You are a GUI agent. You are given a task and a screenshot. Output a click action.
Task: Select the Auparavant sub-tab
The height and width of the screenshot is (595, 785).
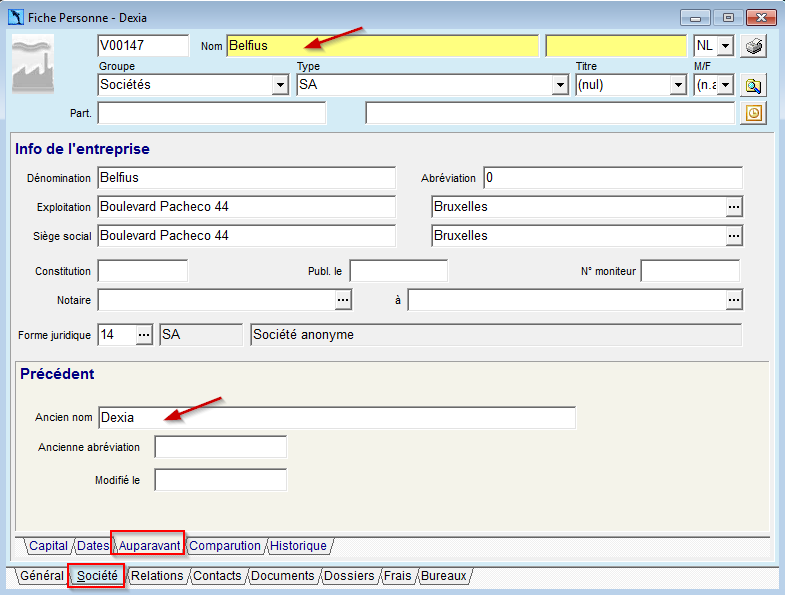149,546
